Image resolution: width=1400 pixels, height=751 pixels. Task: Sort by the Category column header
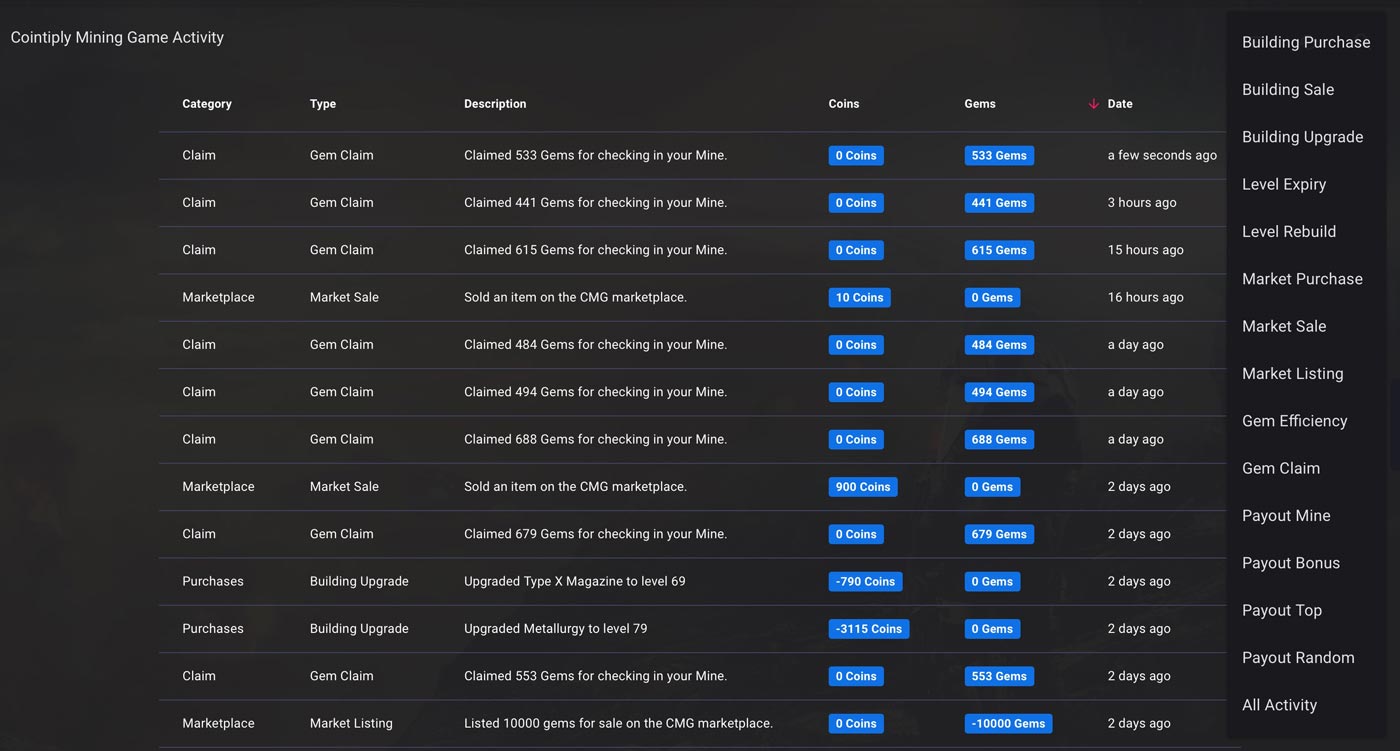(x=207, y=104)
